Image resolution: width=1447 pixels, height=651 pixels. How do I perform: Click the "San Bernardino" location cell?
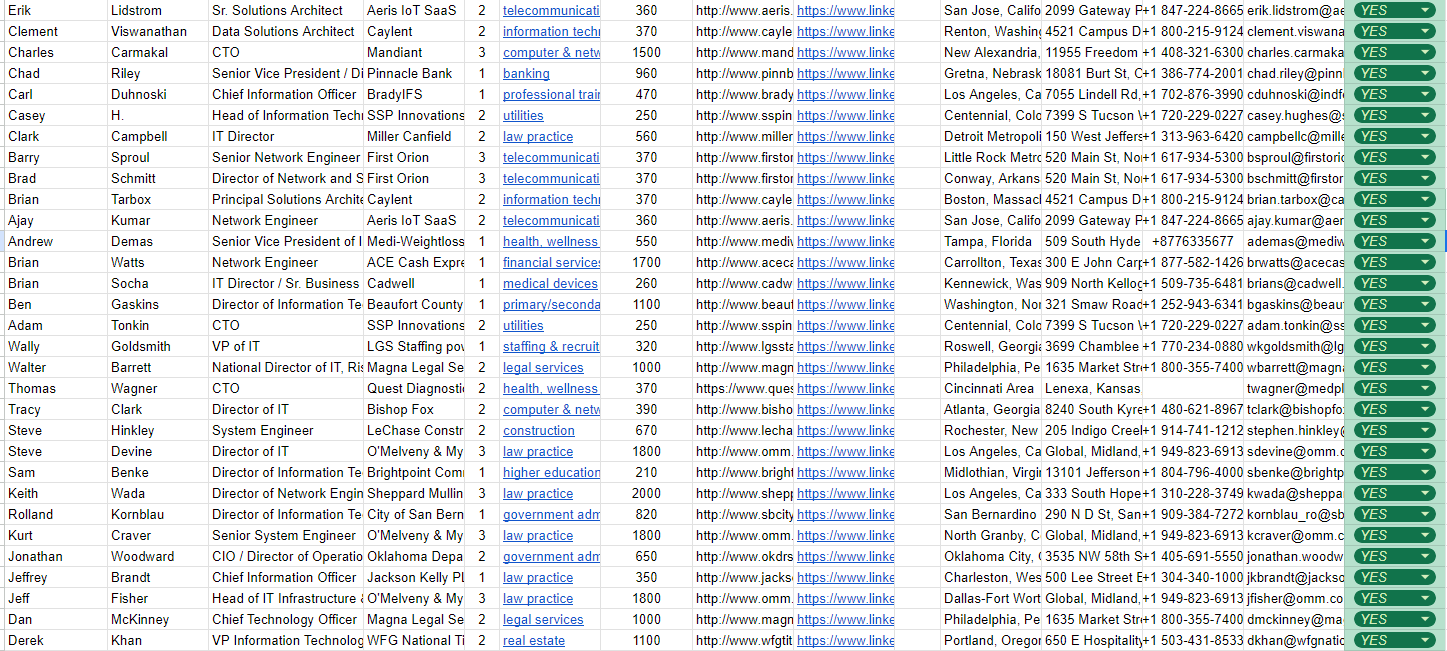pos(991,514)
